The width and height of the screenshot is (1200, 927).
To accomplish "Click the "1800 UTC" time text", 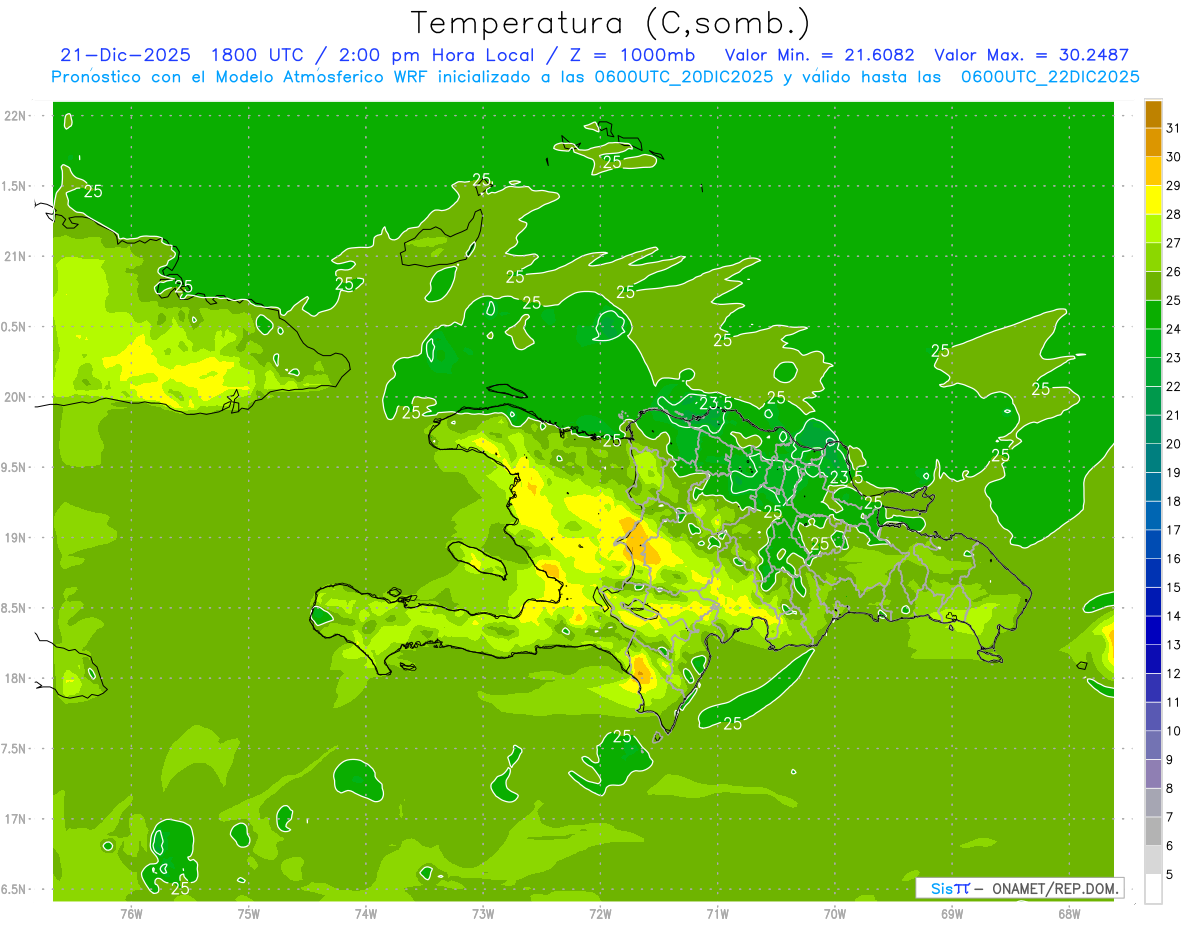I will point(256,55).
